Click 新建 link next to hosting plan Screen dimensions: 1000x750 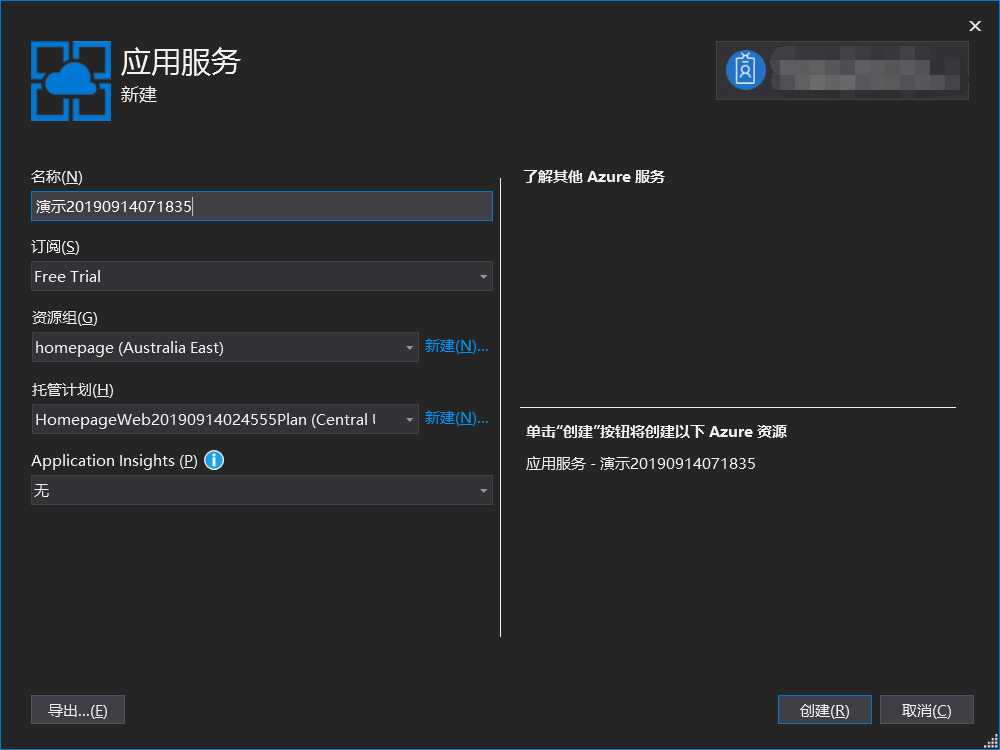tap(456, 418)
